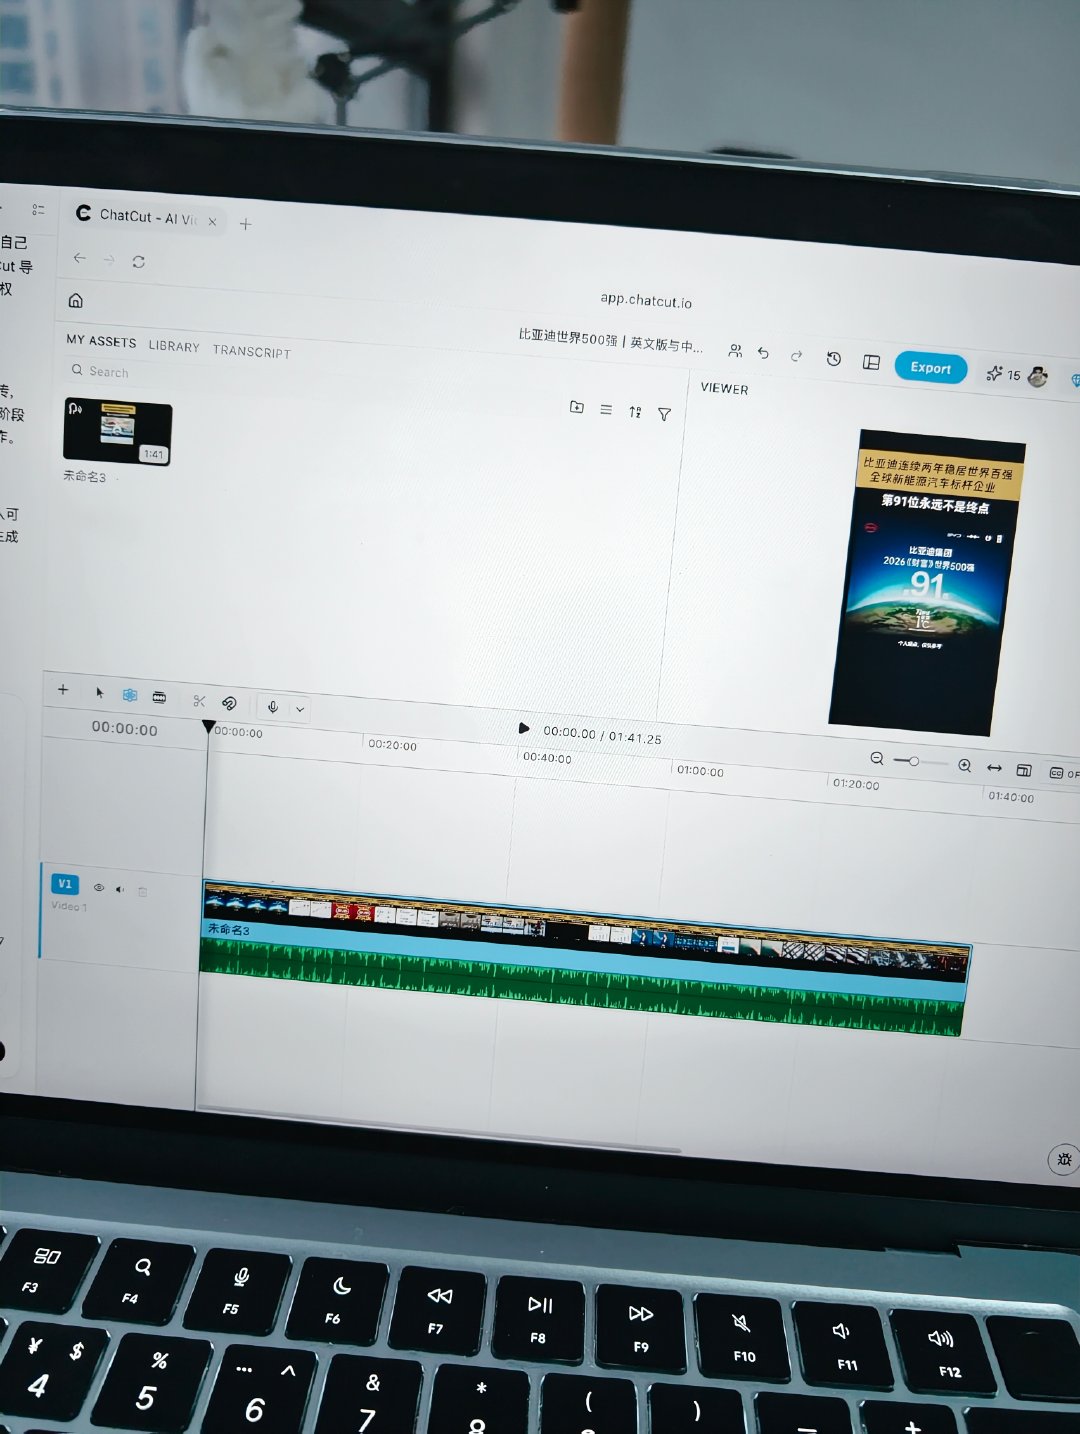This screenshot has width=1080, height=1434.
Task: Close the ChatCut browser tab
Action: point(212,221)
